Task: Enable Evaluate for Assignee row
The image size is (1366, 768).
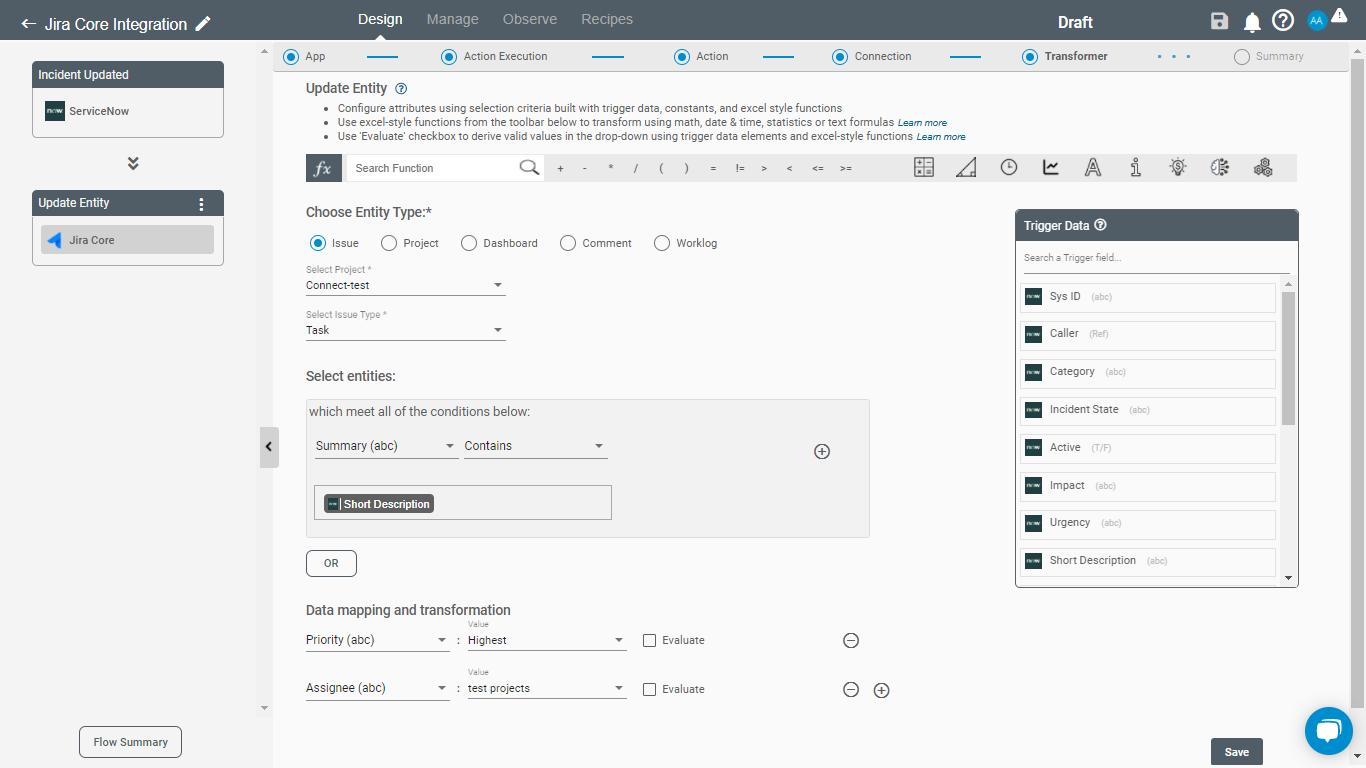Action: click(649, 690)
